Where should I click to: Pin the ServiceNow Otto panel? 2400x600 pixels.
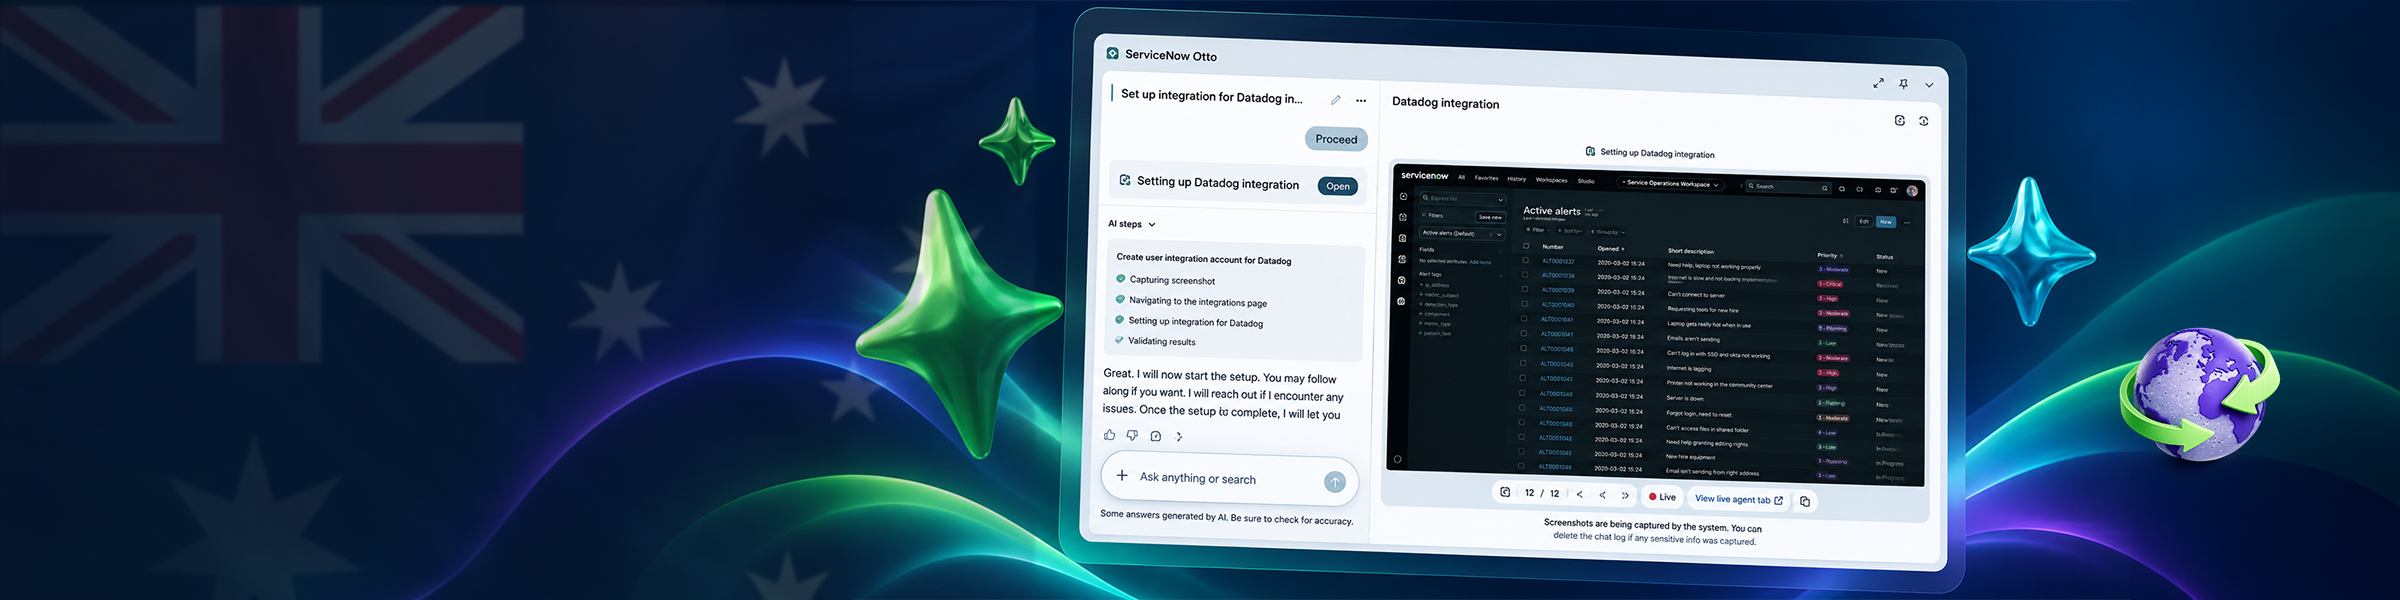tap(1903, 84)
